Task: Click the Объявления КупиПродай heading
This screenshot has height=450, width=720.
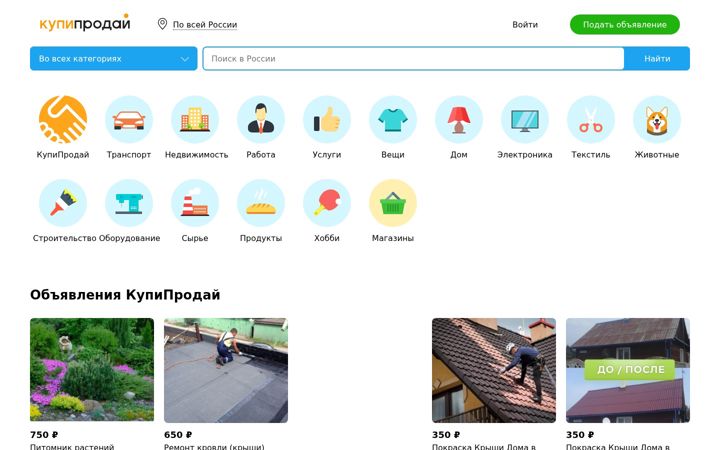Action: [125, 294]
